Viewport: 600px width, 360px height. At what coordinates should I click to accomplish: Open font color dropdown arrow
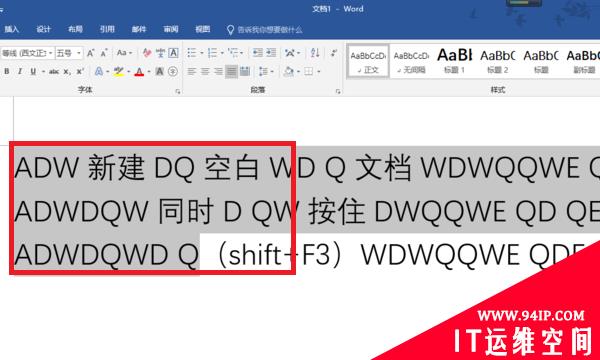tap(149, 72)
